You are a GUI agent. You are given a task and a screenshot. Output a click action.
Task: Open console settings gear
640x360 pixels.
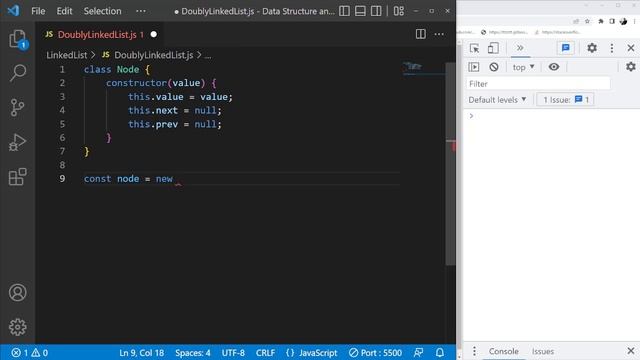[x=631, y=67]
